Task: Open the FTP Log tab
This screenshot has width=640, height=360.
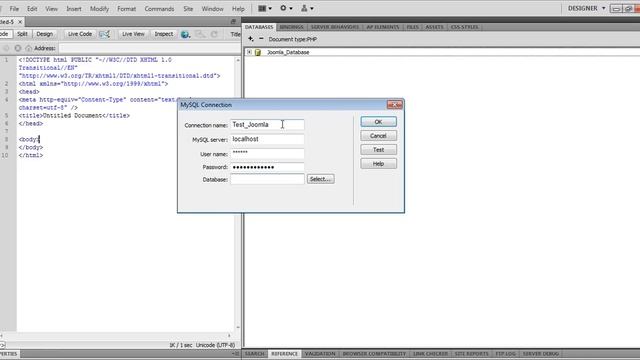Action: pyautogui.click(x=505, y=353)
